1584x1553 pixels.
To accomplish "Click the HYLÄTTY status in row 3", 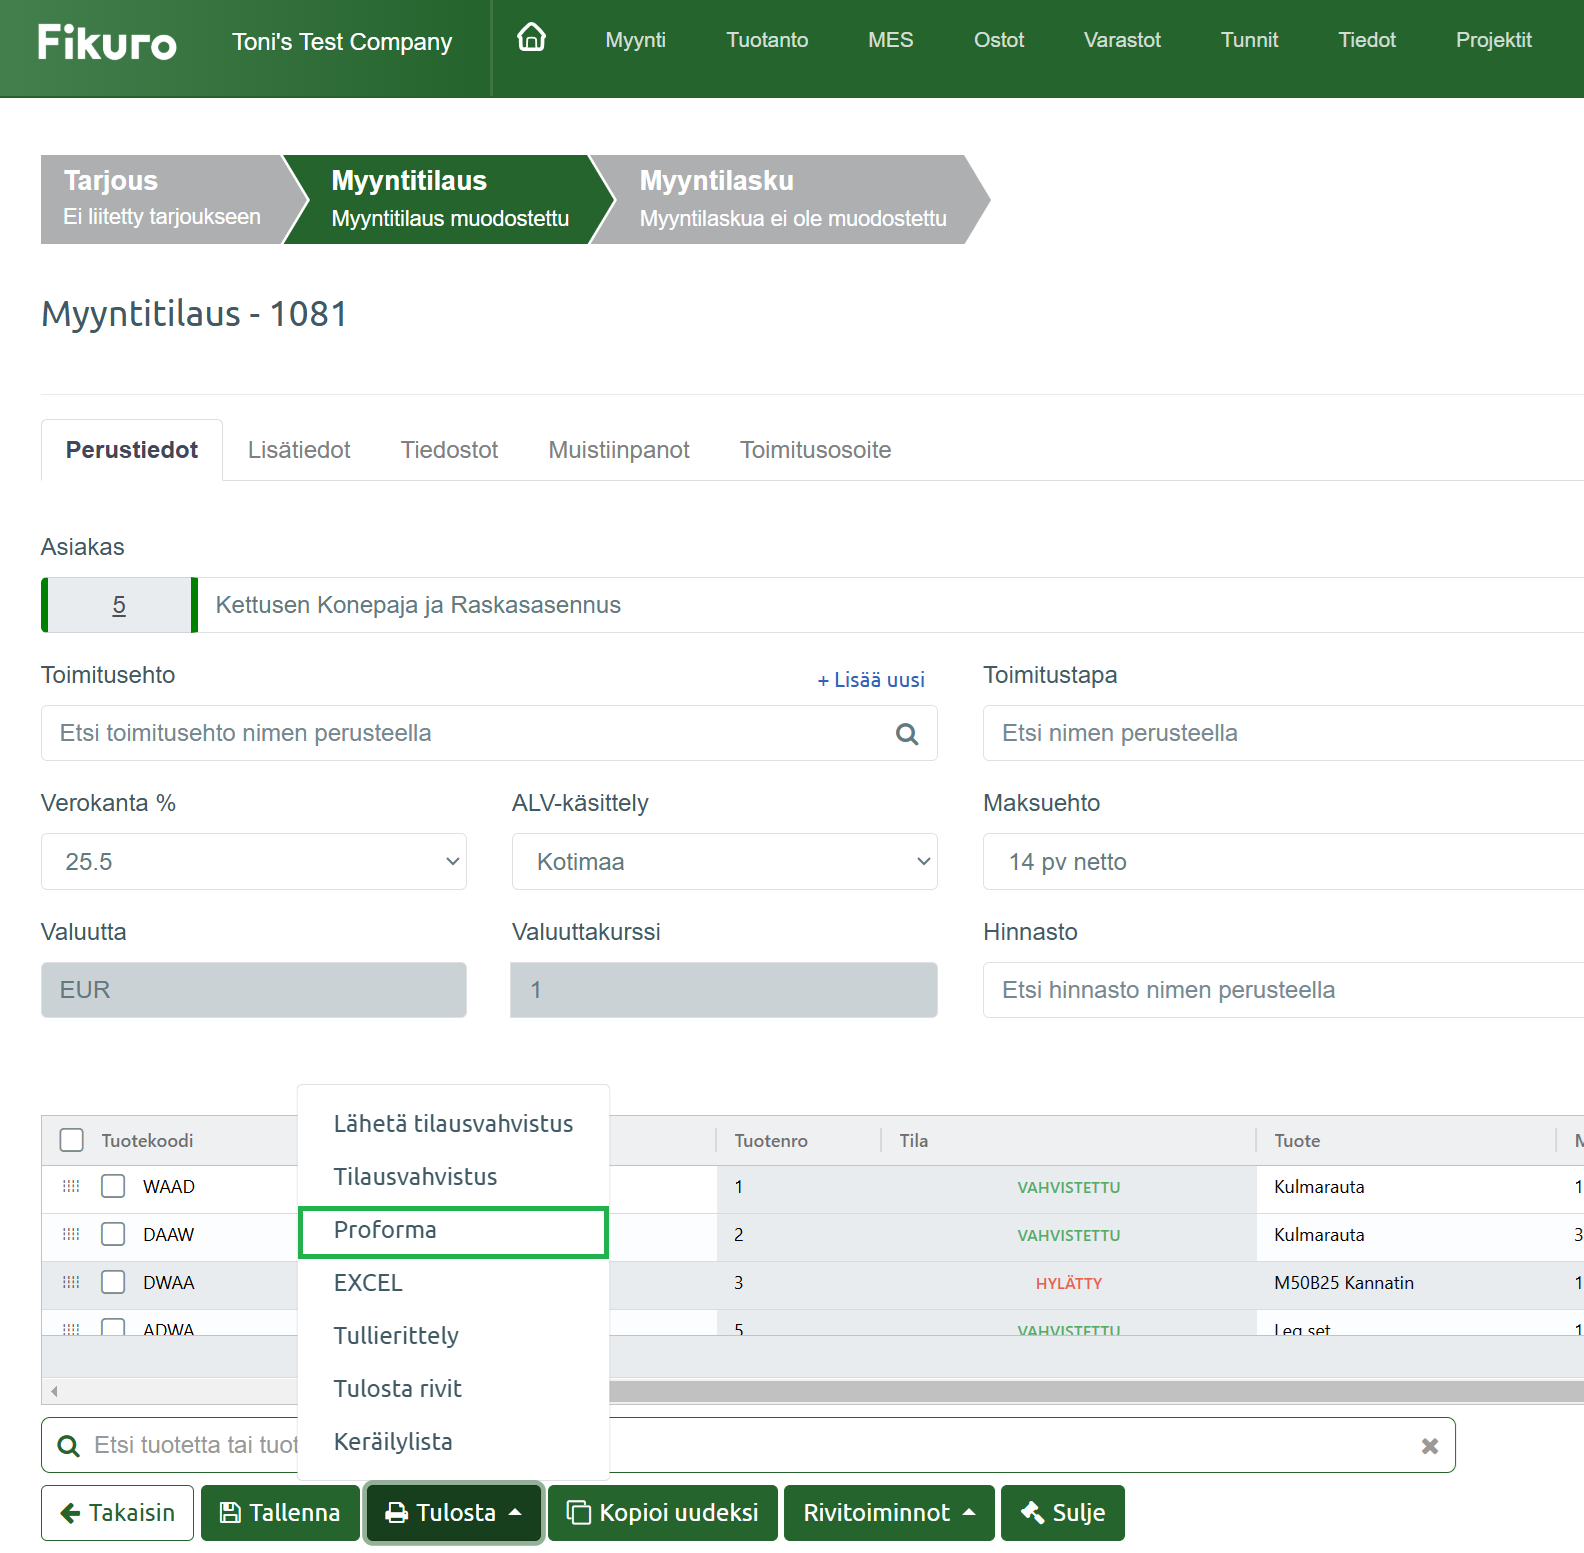I will tap(1069, 1283).
